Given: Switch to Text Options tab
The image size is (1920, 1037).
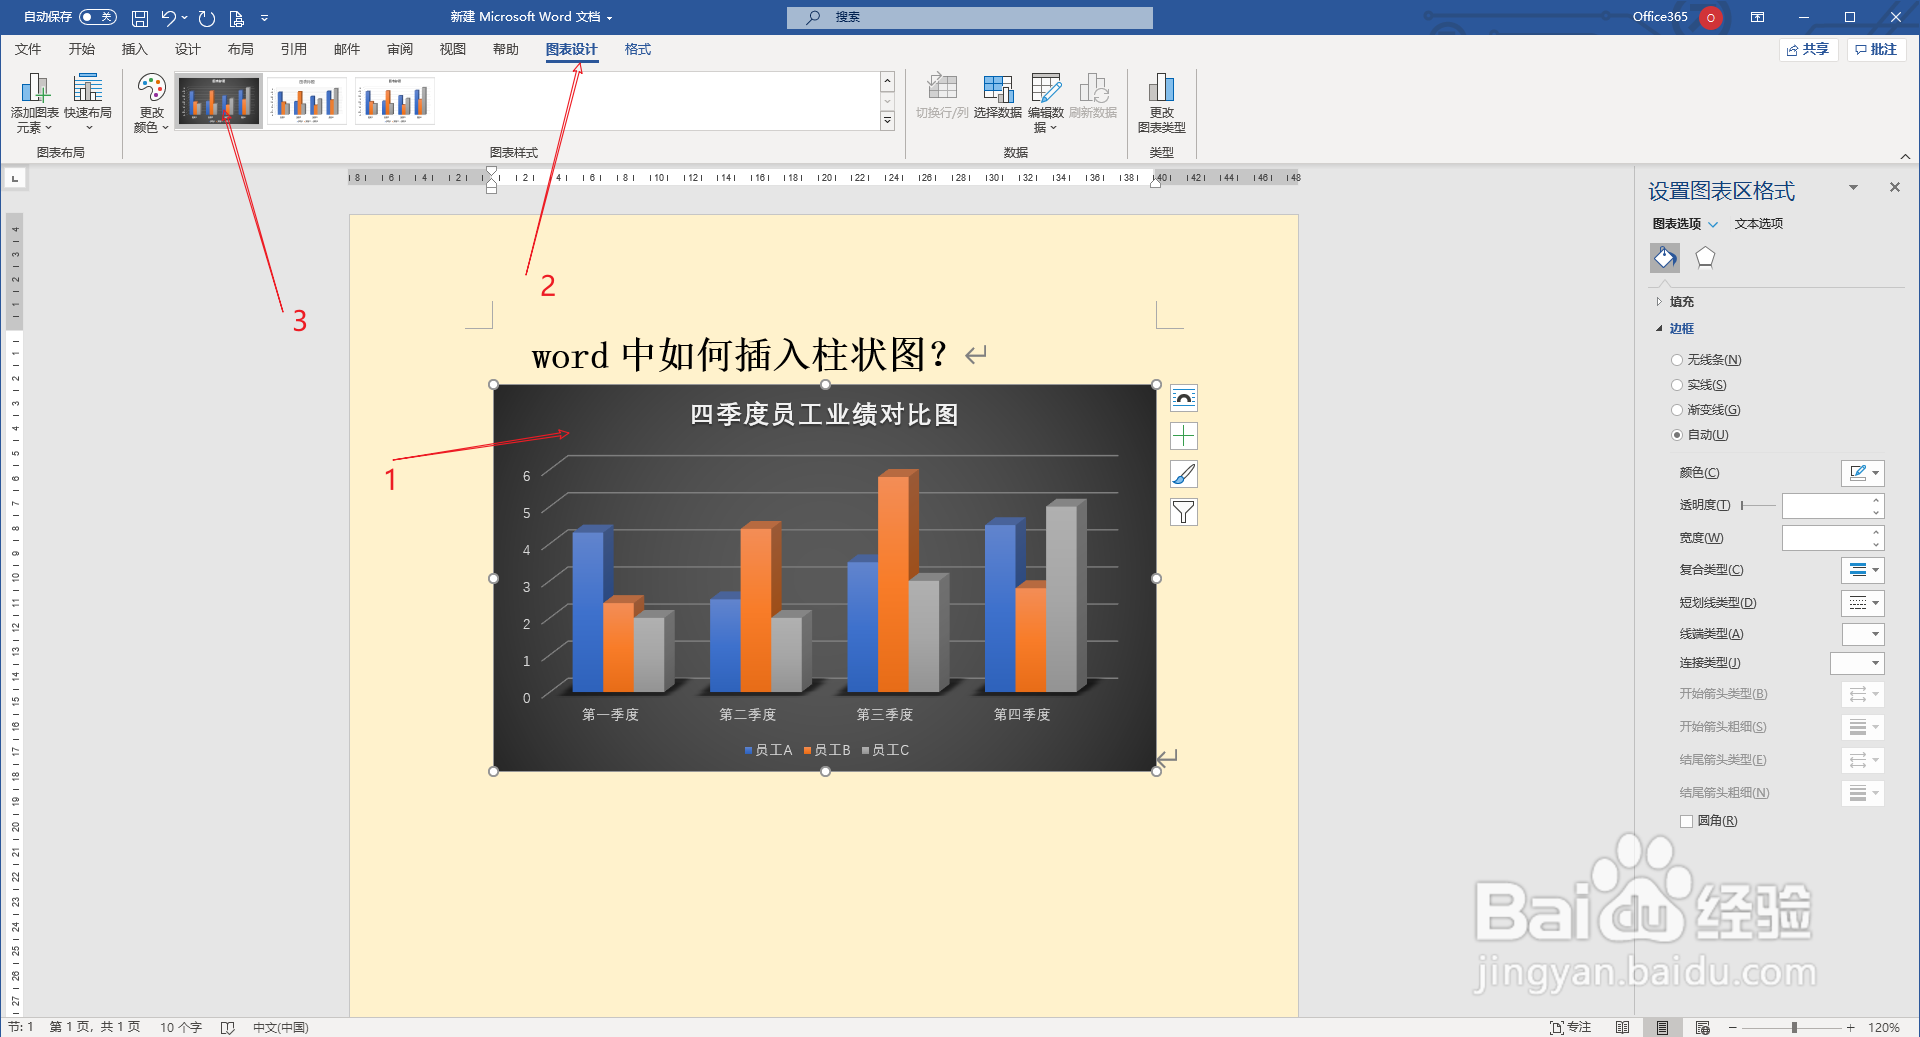Looking at the screenshot, I should point(1759,224).
